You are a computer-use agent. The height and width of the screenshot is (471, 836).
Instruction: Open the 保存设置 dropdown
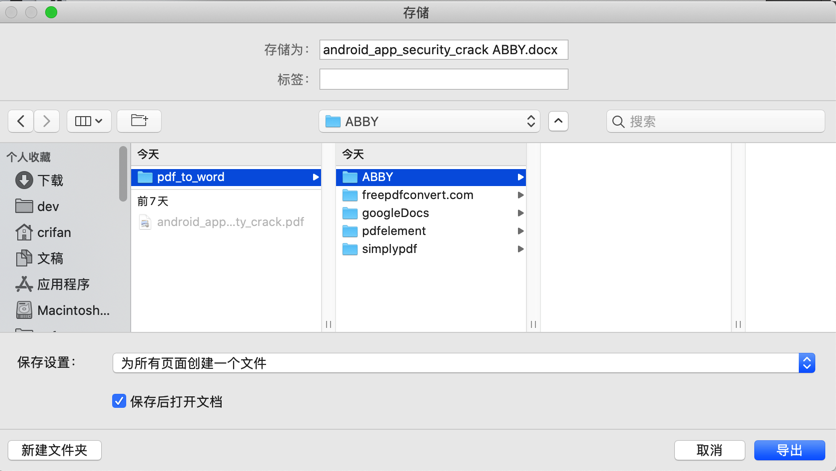(463, 363)
